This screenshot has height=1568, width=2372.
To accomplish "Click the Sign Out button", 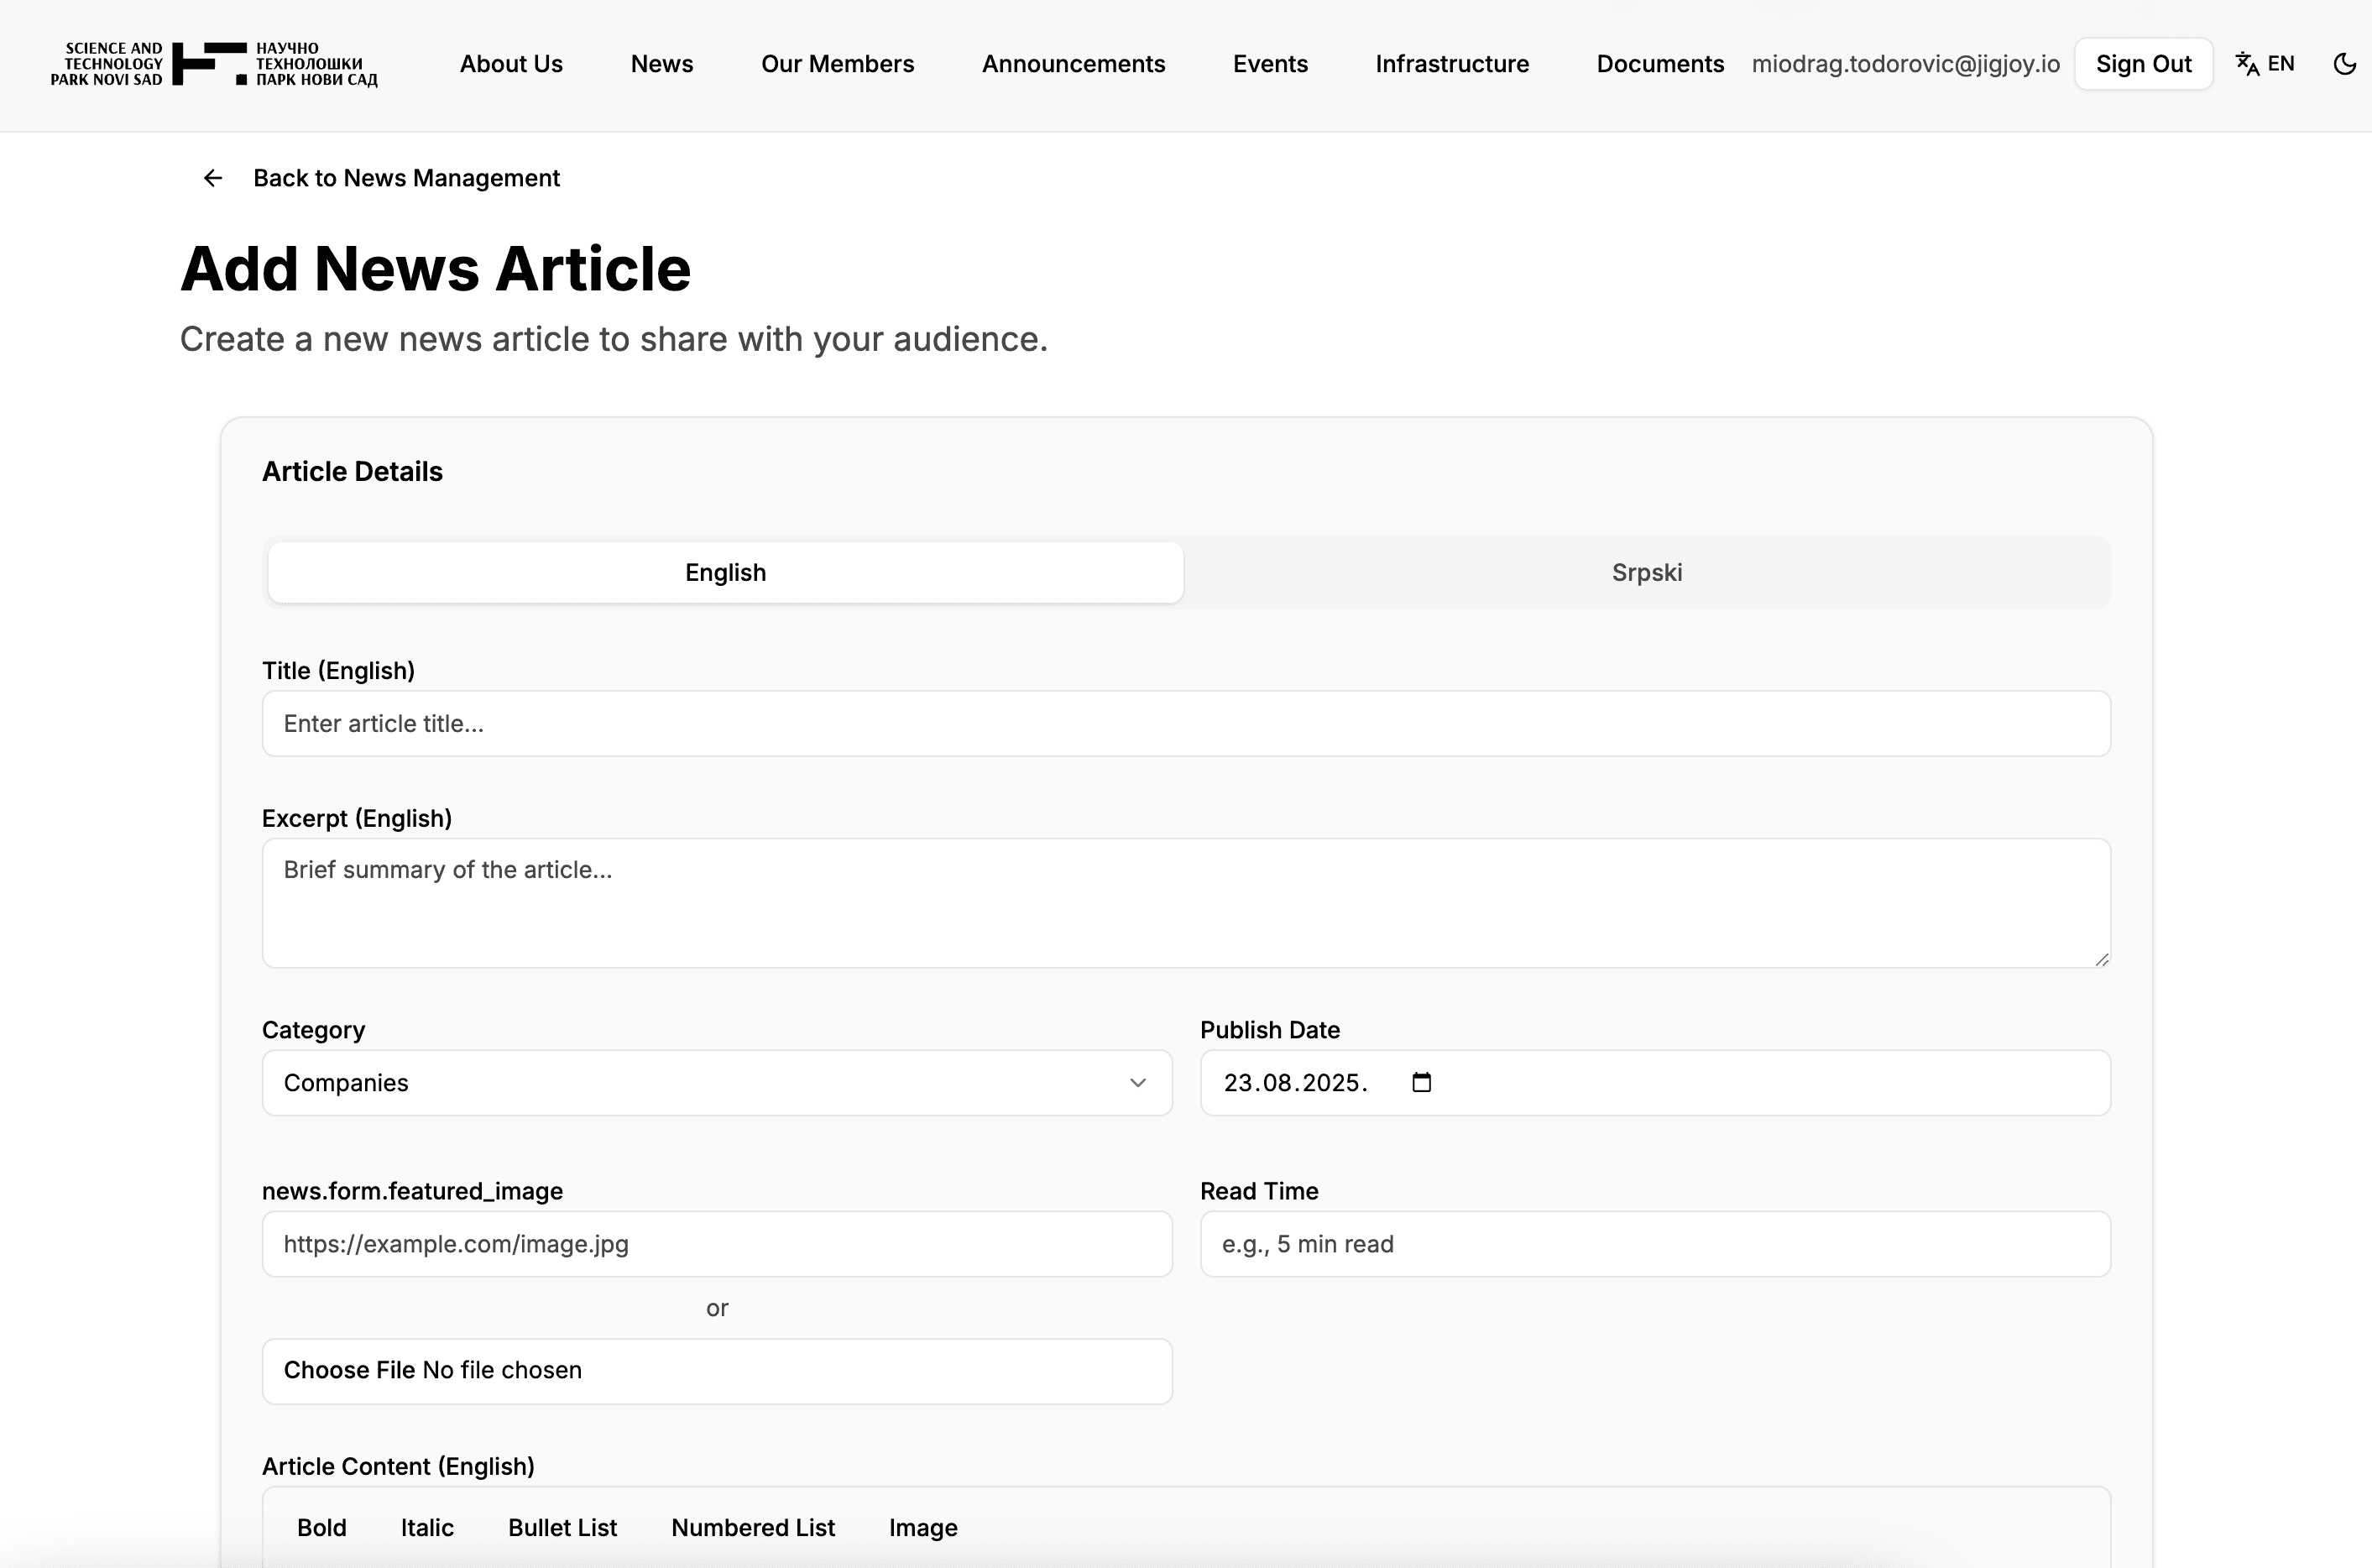I will [x=2143, y=63].
